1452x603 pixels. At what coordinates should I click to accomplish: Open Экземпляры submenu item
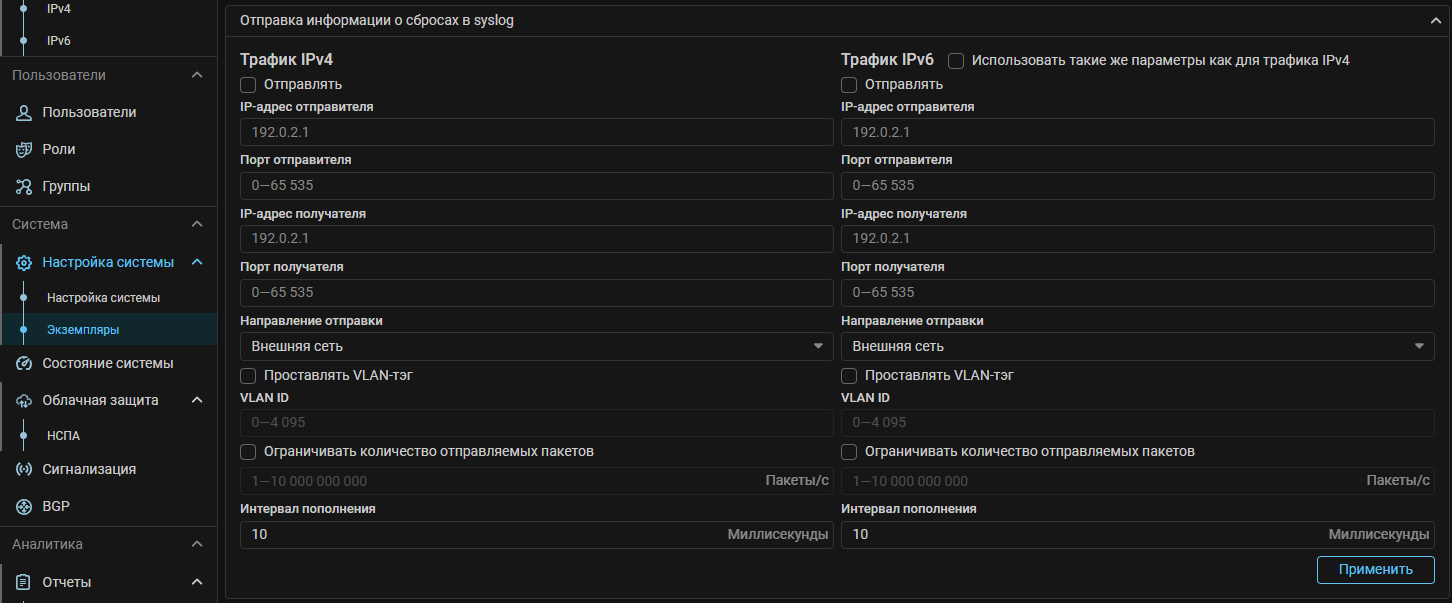point(83,330)
